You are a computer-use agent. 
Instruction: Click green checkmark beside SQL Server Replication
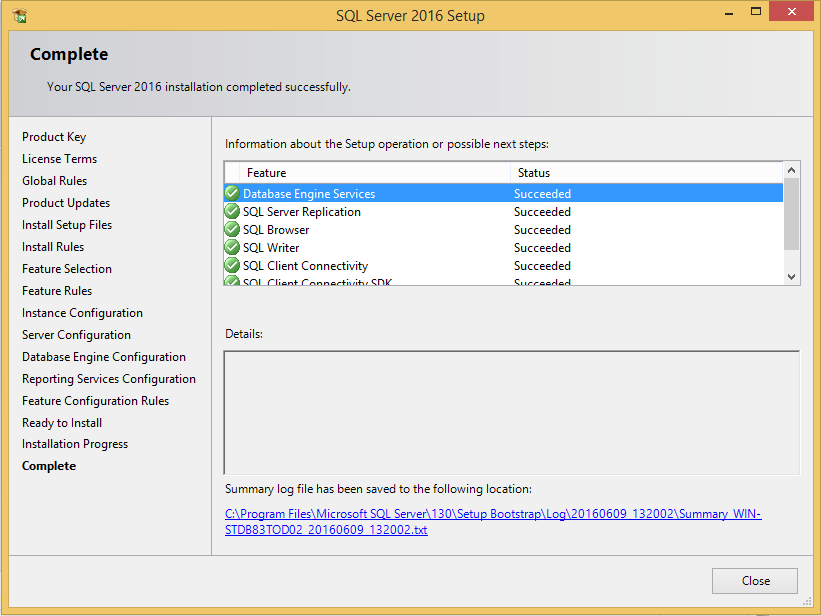point(232,212)
